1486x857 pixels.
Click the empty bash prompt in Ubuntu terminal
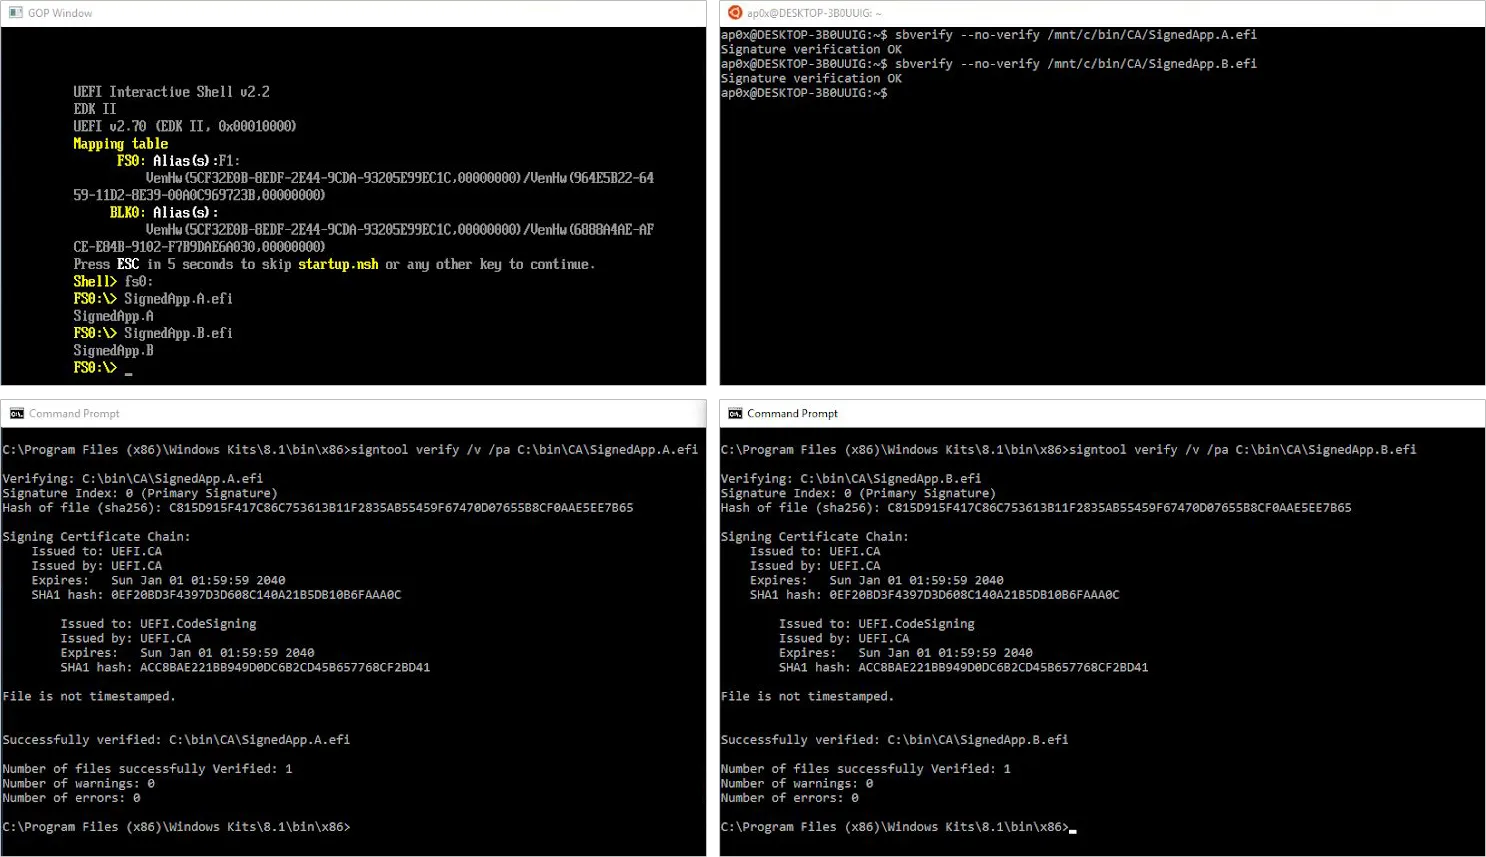coord(804,93)
